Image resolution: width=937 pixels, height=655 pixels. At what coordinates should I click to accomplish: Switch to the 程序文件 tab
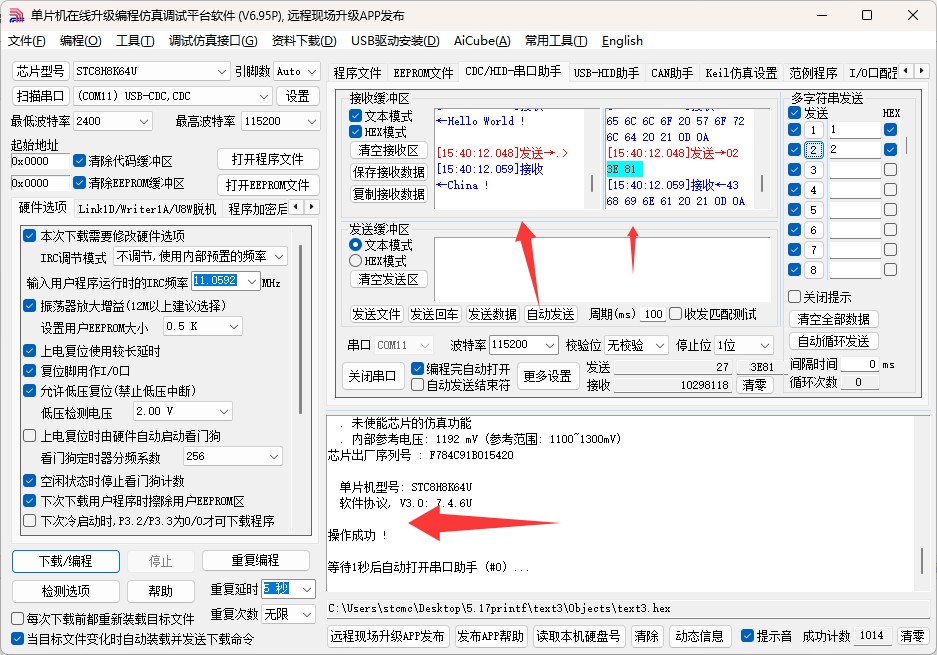tap(357, 73)
